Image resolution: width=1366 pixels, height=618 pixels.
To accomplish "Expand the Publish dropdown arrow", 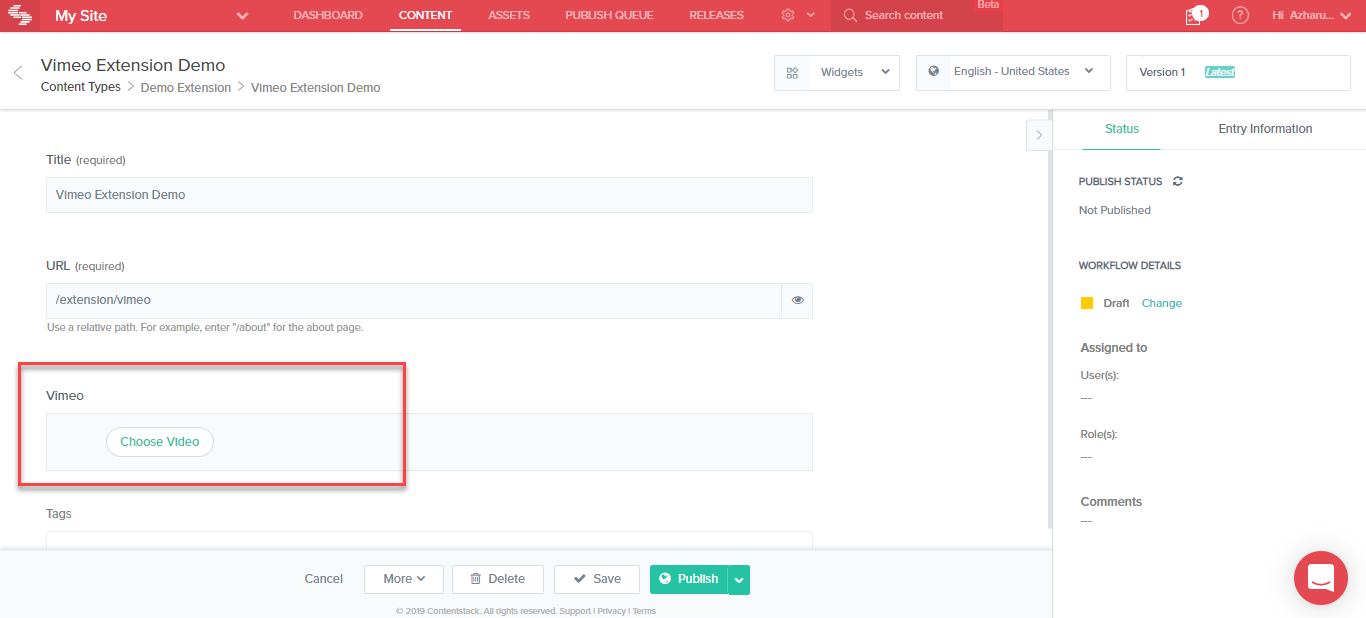I will click(739, 580).
